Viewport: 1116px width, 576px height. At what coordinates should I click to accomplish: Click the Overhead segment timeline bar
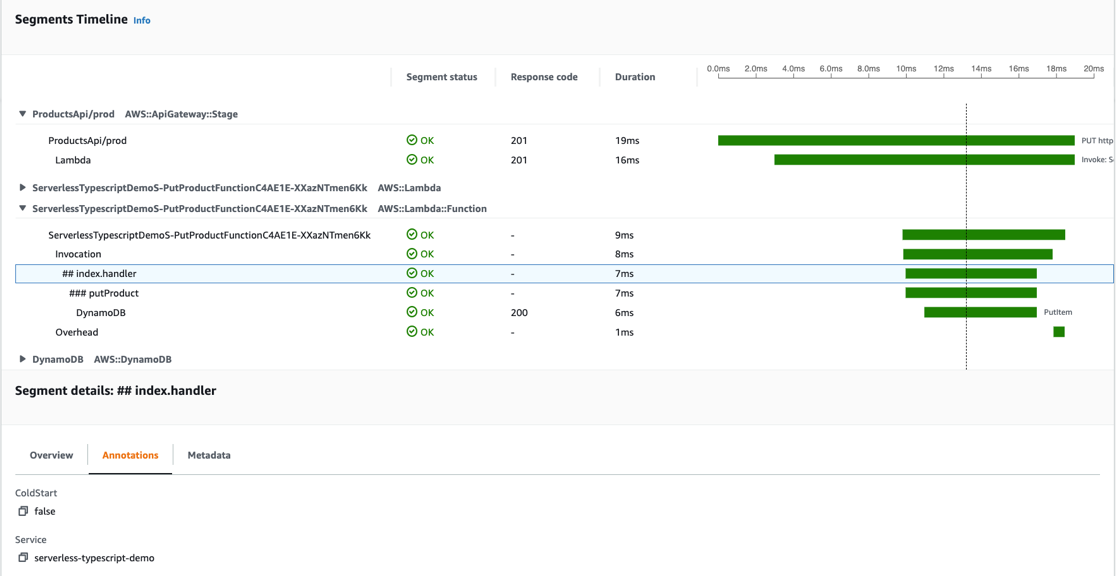coord(1059,332)
